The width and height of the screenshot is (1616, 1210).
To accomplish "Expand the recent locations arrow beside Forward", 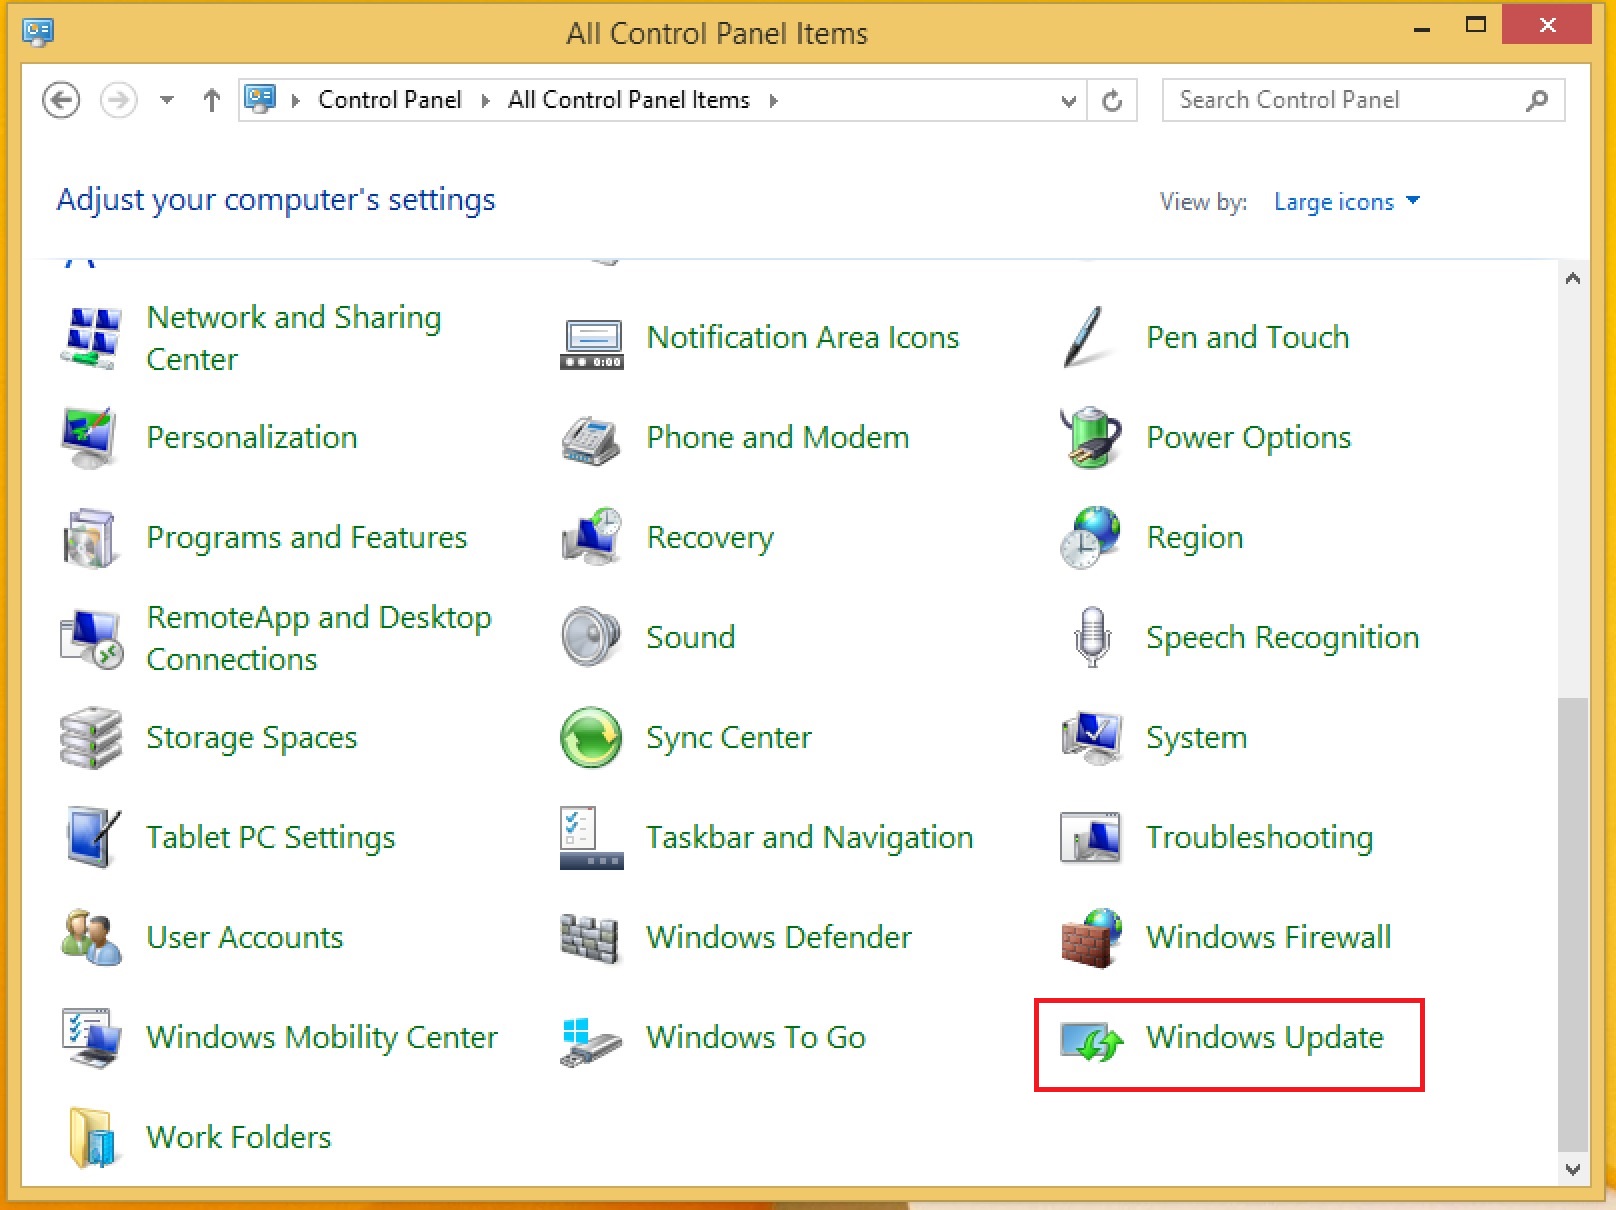I will (x=167, y=100).
